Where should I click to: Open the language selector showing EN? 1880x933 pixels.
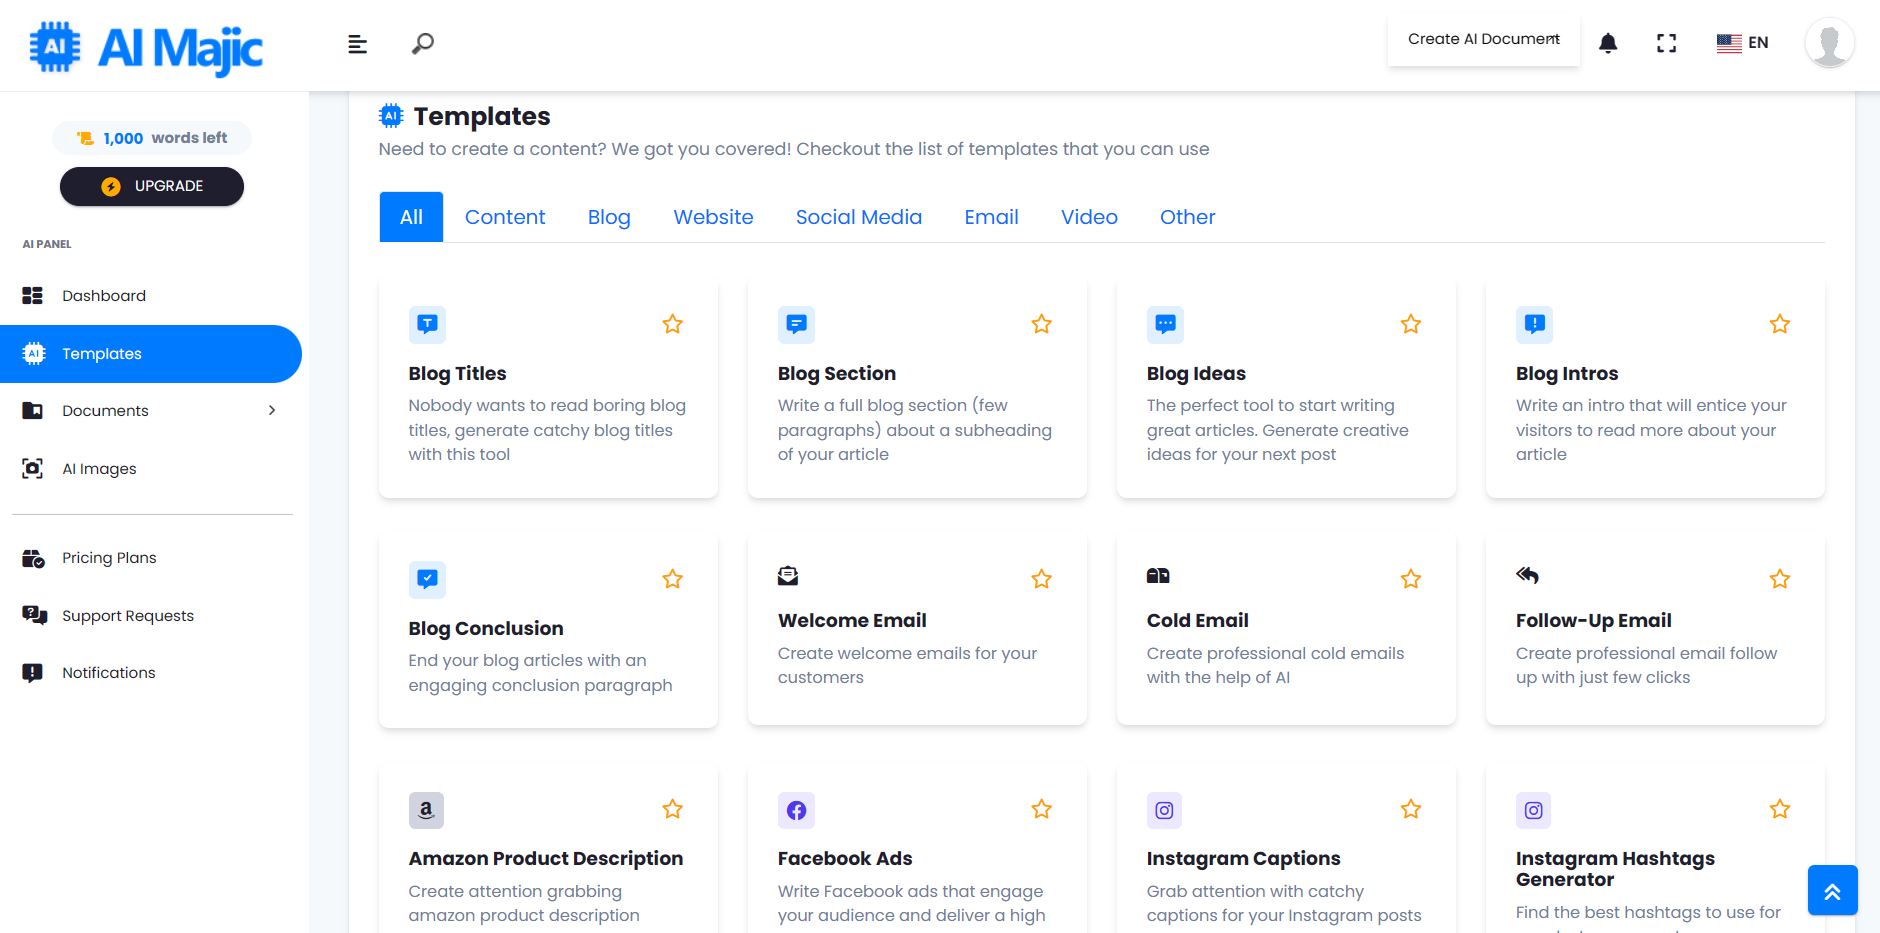click(x=1742, y=43)
